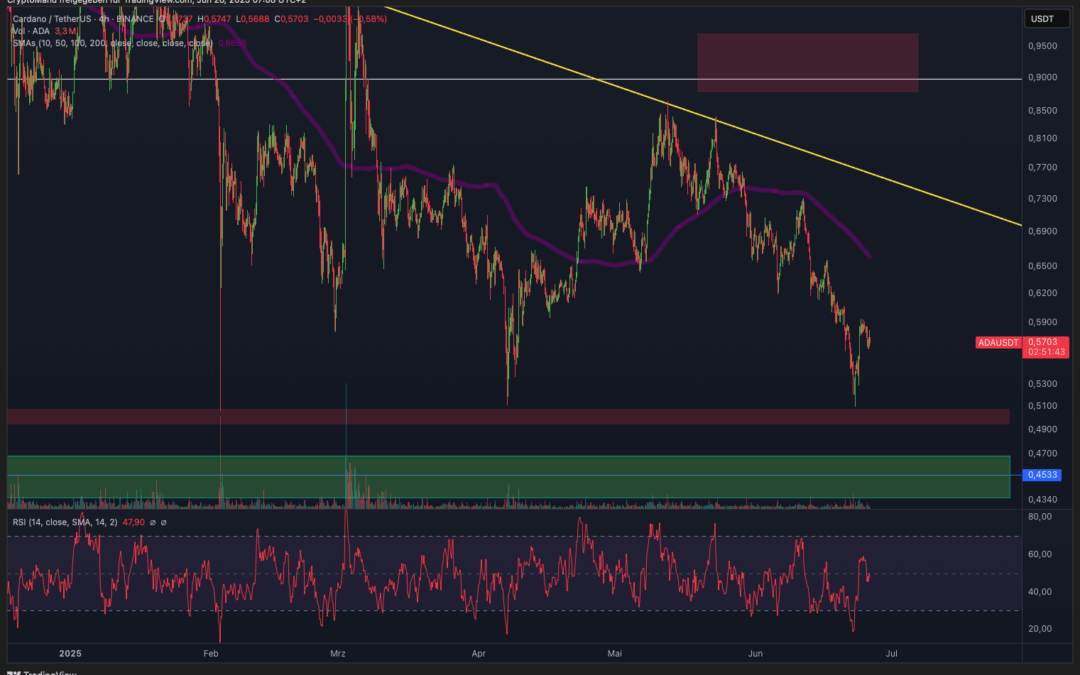1080x675 pixels.
Task: Click the 0,8500 price axis label
Action: tap(1042, 110)
